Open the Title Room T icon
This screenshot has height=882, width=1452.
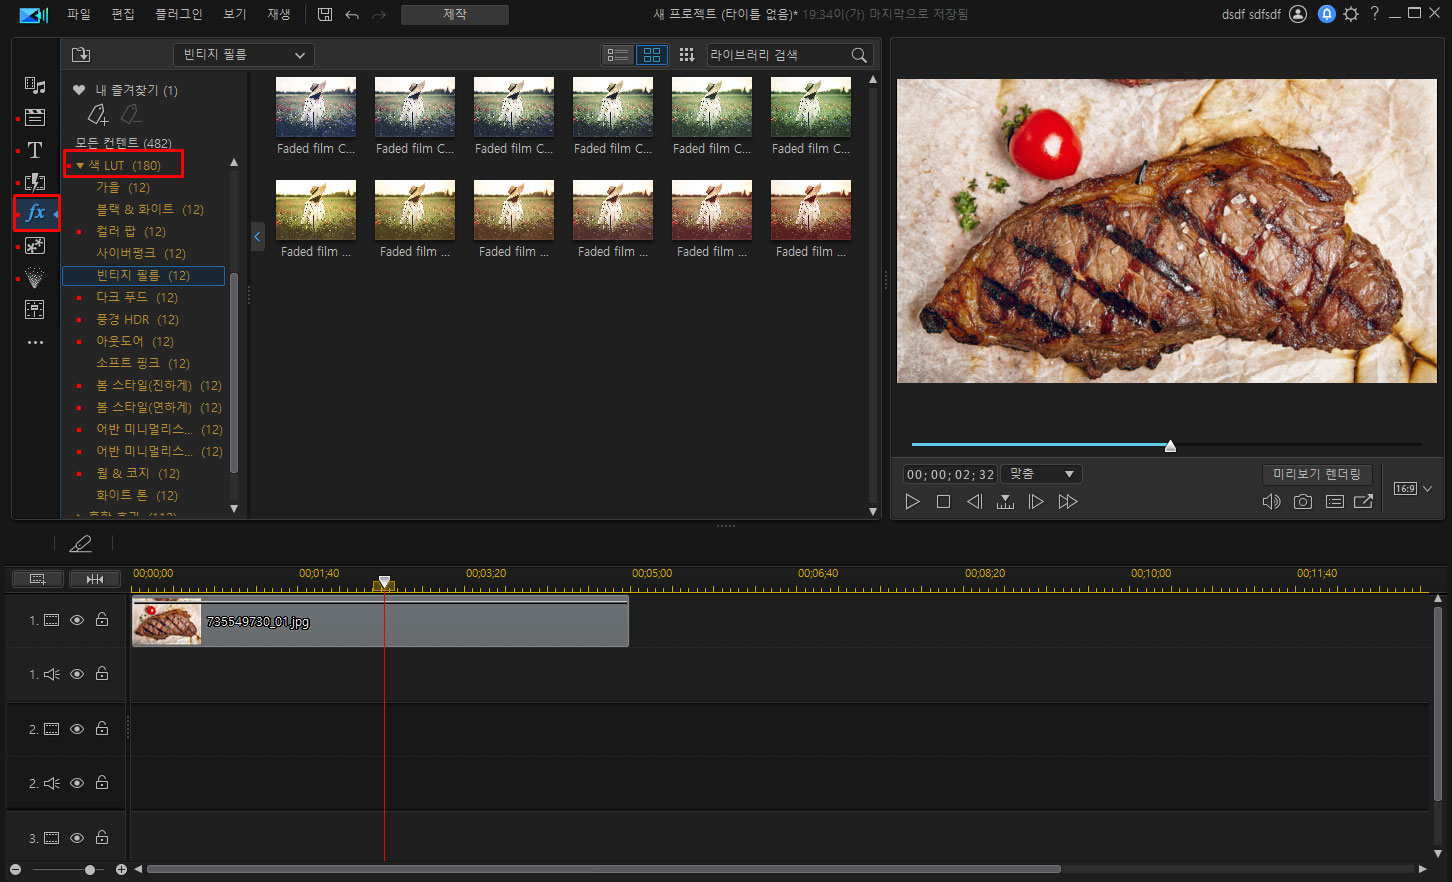click(35, 150)
